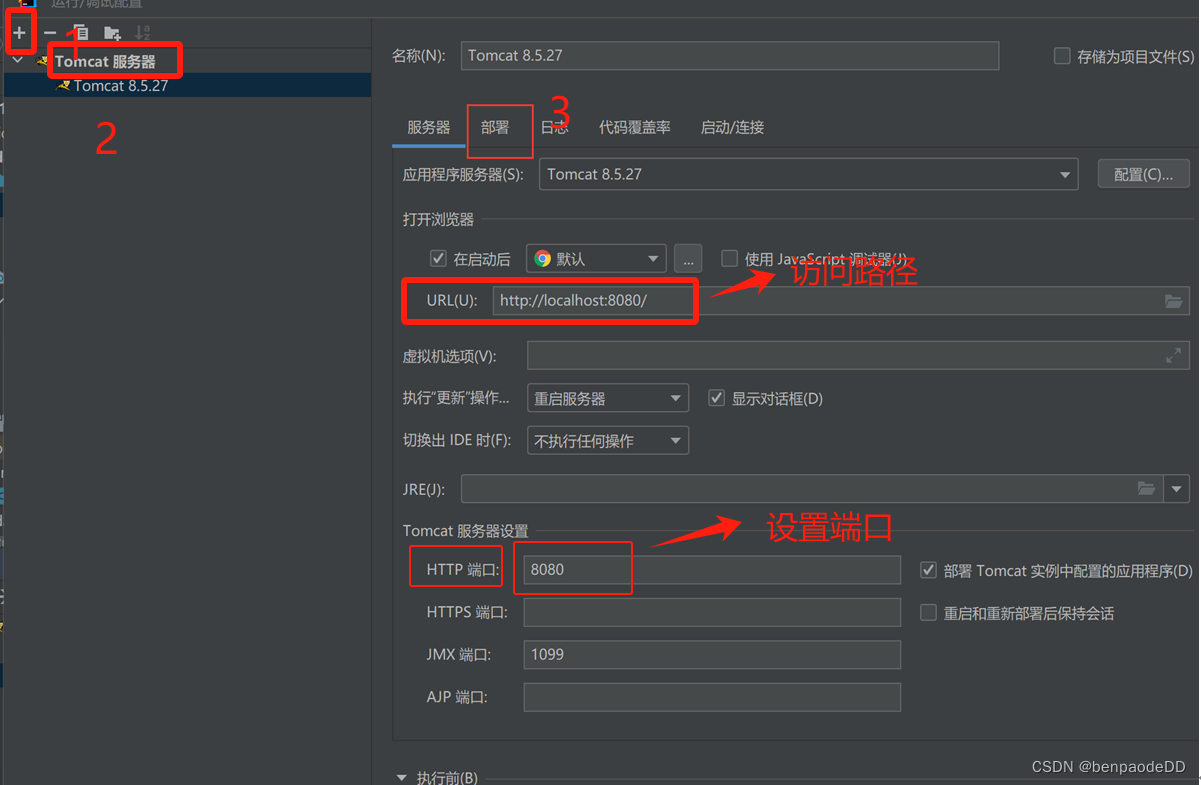
Task: Copy the selected configuration
Action: coord(81,33)
